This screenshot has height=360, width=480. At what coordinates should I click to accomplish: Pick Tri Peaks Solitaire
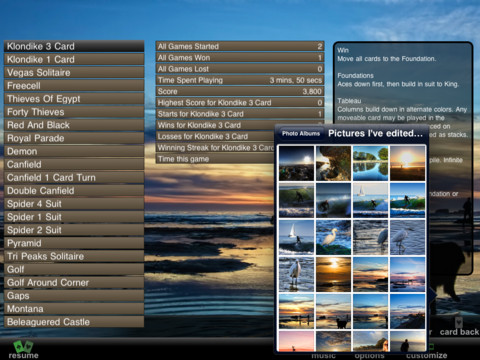click(74, 256)
